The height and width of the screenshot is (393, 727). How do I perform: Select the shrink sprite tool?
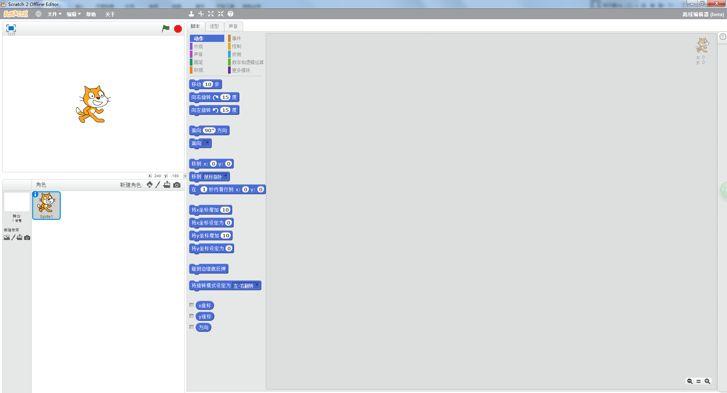pyautogui.click(x=220, y=14)
